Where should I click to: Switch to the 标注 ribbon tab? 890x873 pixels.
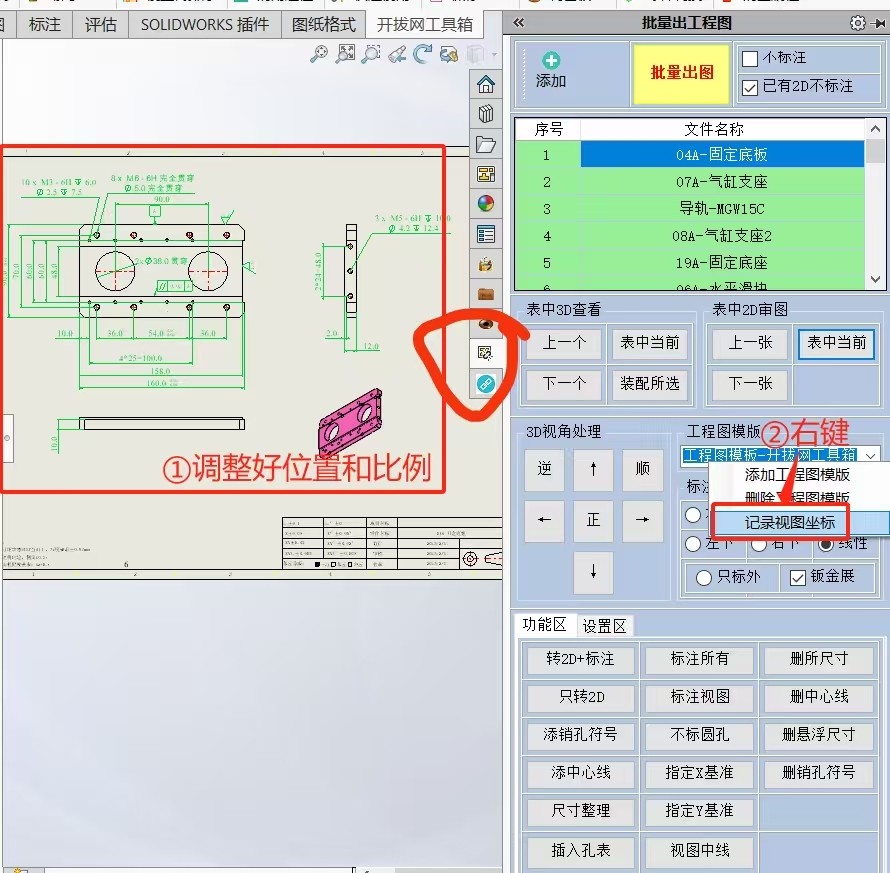tap(44, 24)
